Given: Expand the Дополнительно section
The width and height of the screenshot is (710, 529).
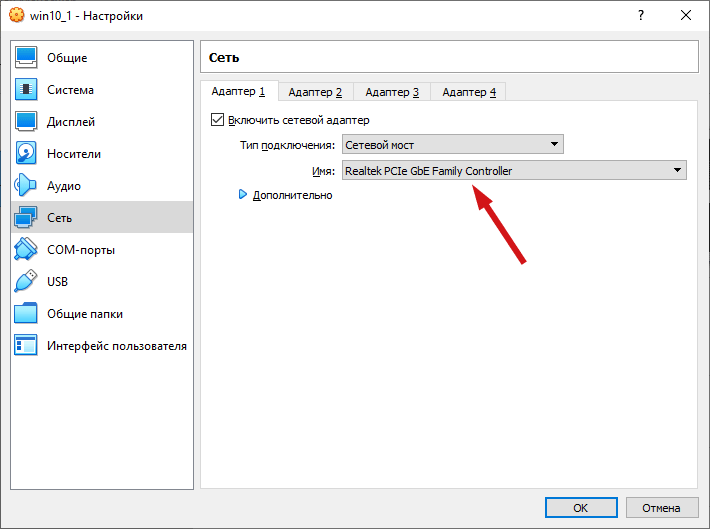Looking at the screenshot, I should point(286,195).
